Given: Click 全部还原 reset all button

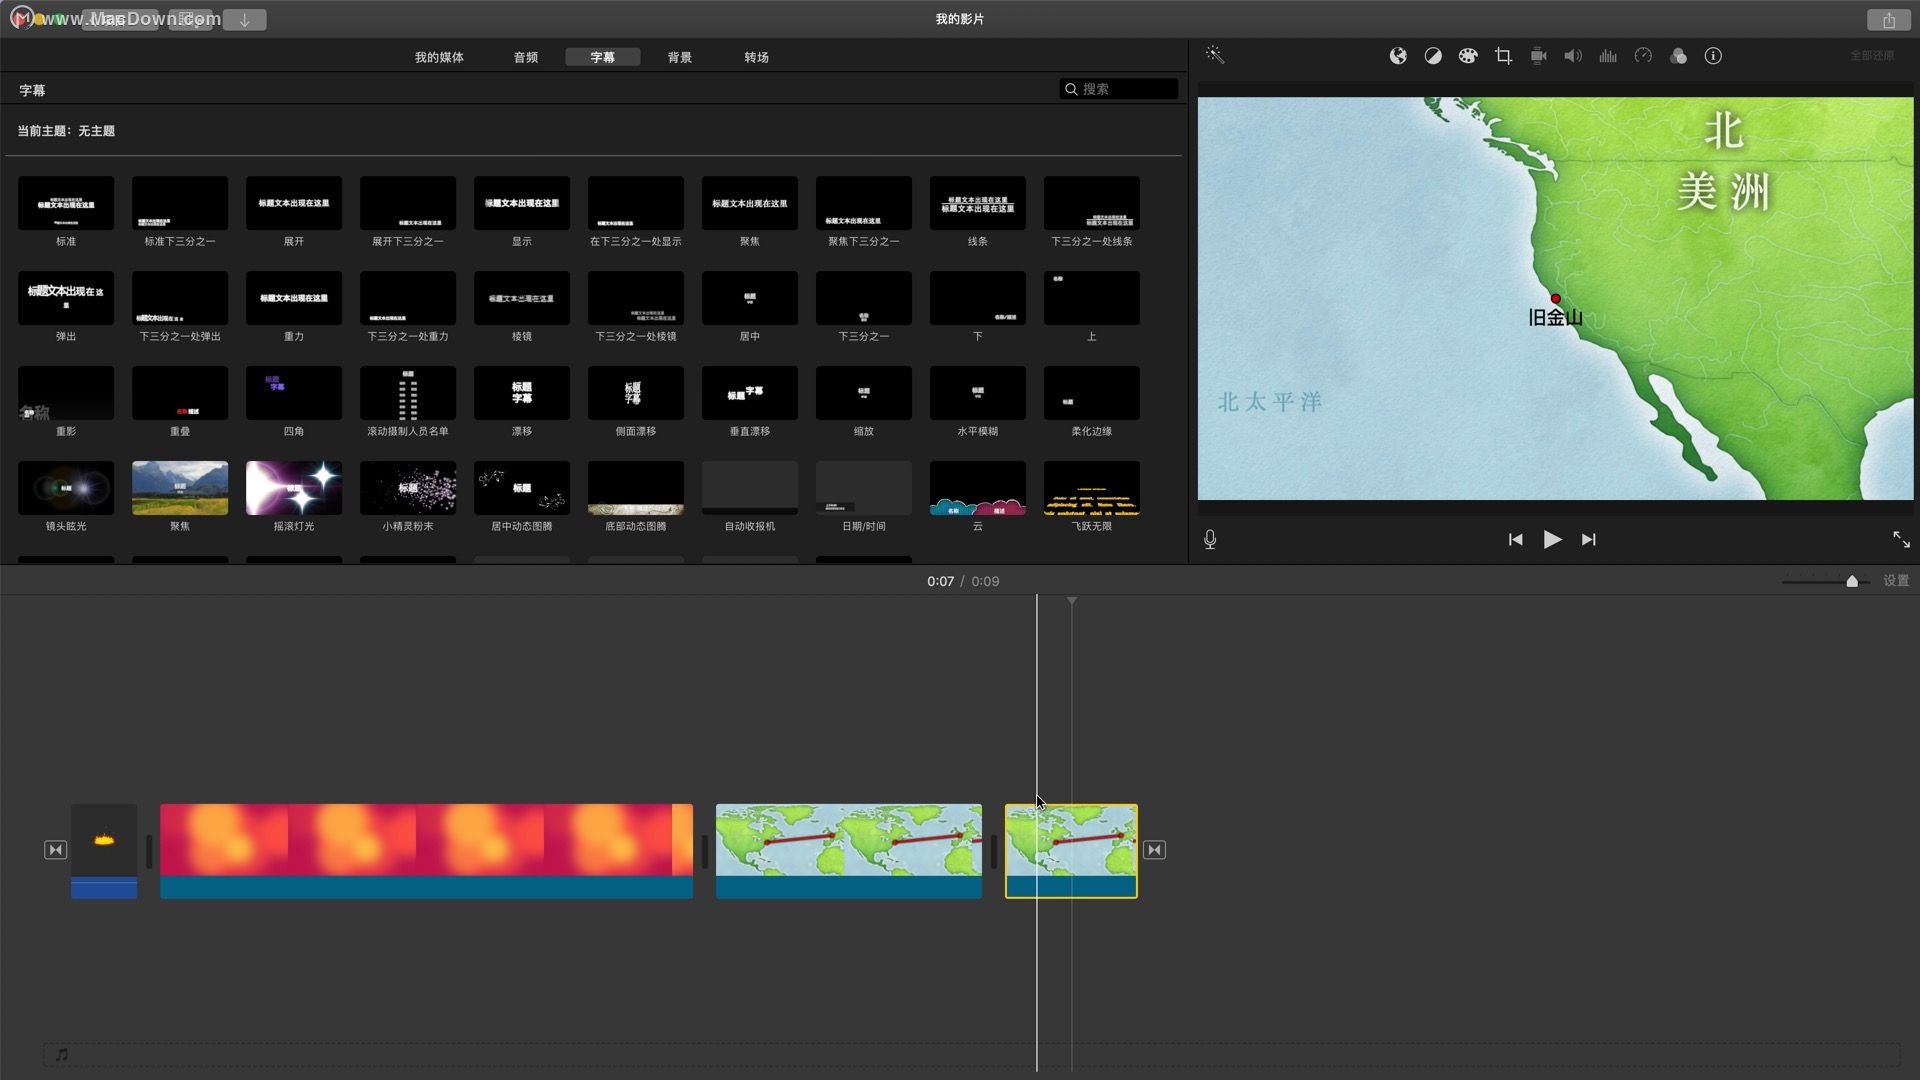Looking at the screenshot, I should [x=1872, y=56].
